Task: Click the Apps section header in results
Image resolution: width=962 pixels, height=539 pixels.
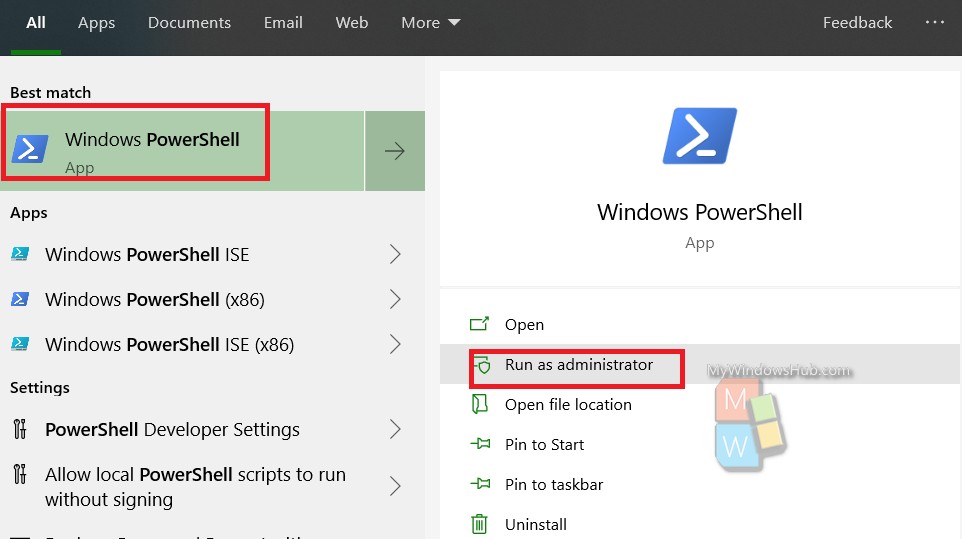Action: click(x=29, y=213)
